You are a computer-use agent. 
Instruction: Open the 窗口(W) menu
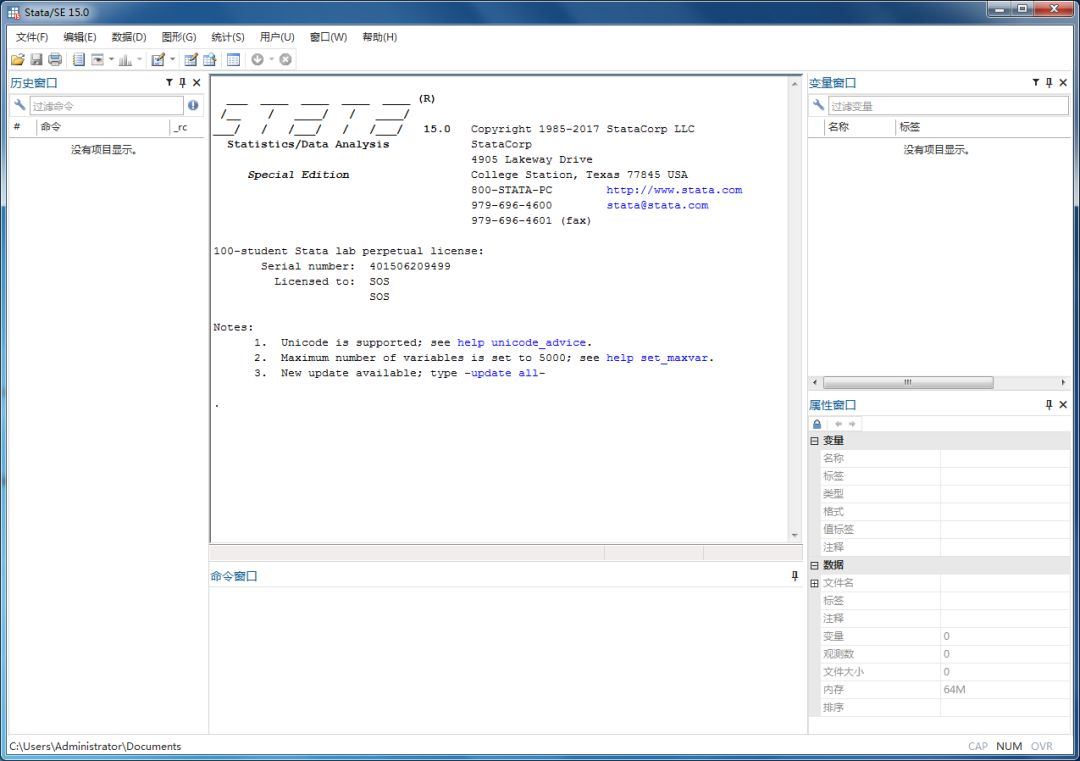328,37
